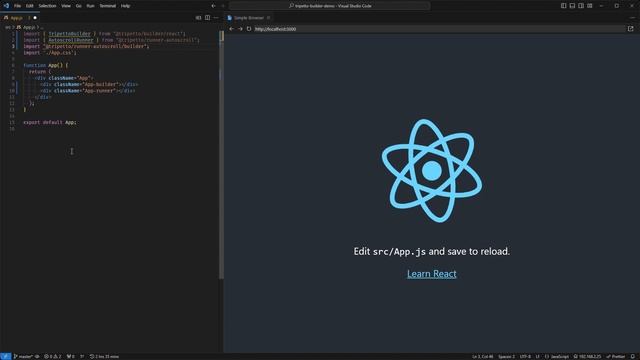Go back using title bar arrow
Viewport: 640px width, 360px height.
tap(213, 6)
